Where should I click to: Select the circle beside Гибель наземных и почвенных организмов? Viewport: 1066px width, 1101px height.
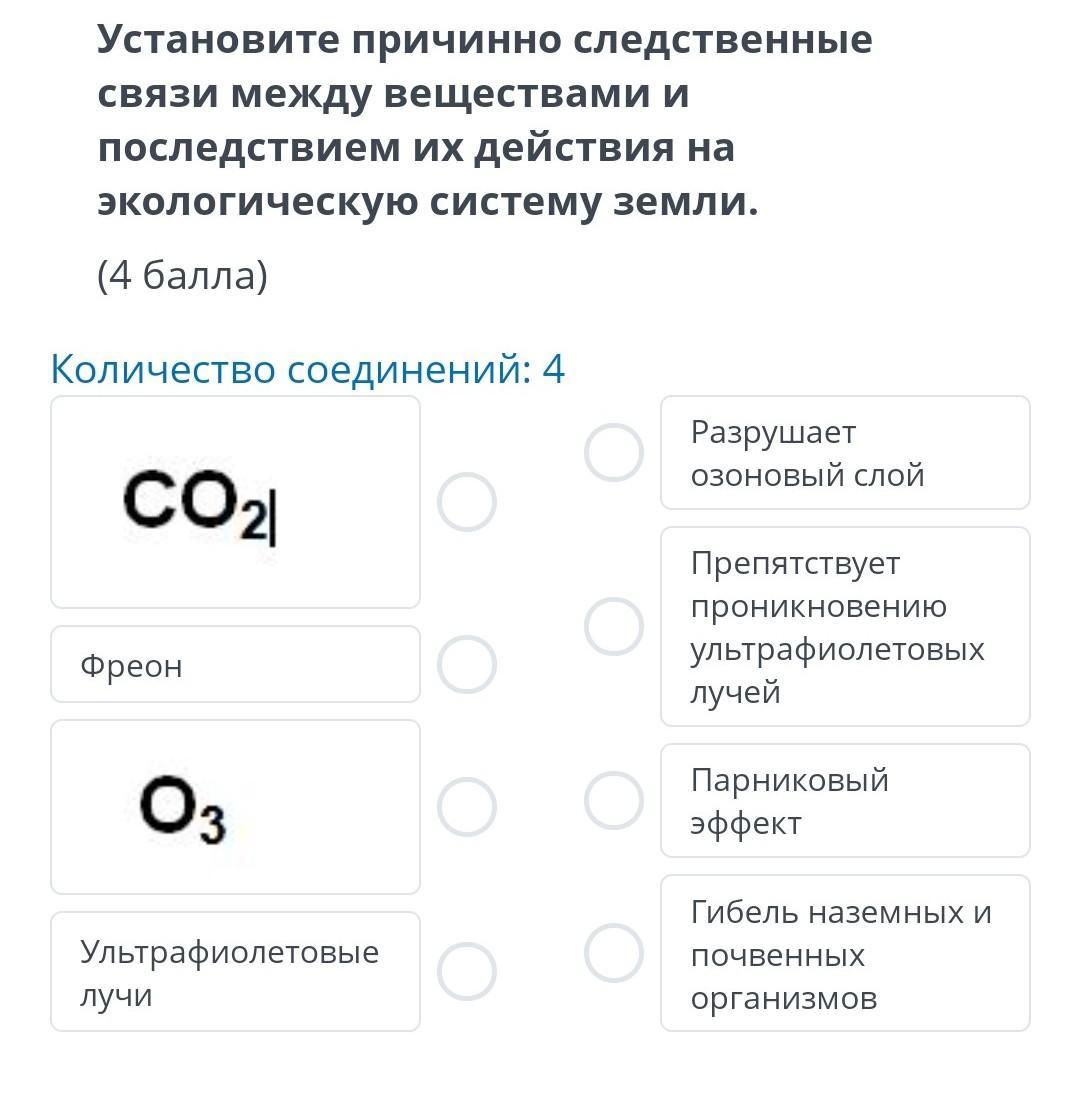coord(613,953)
